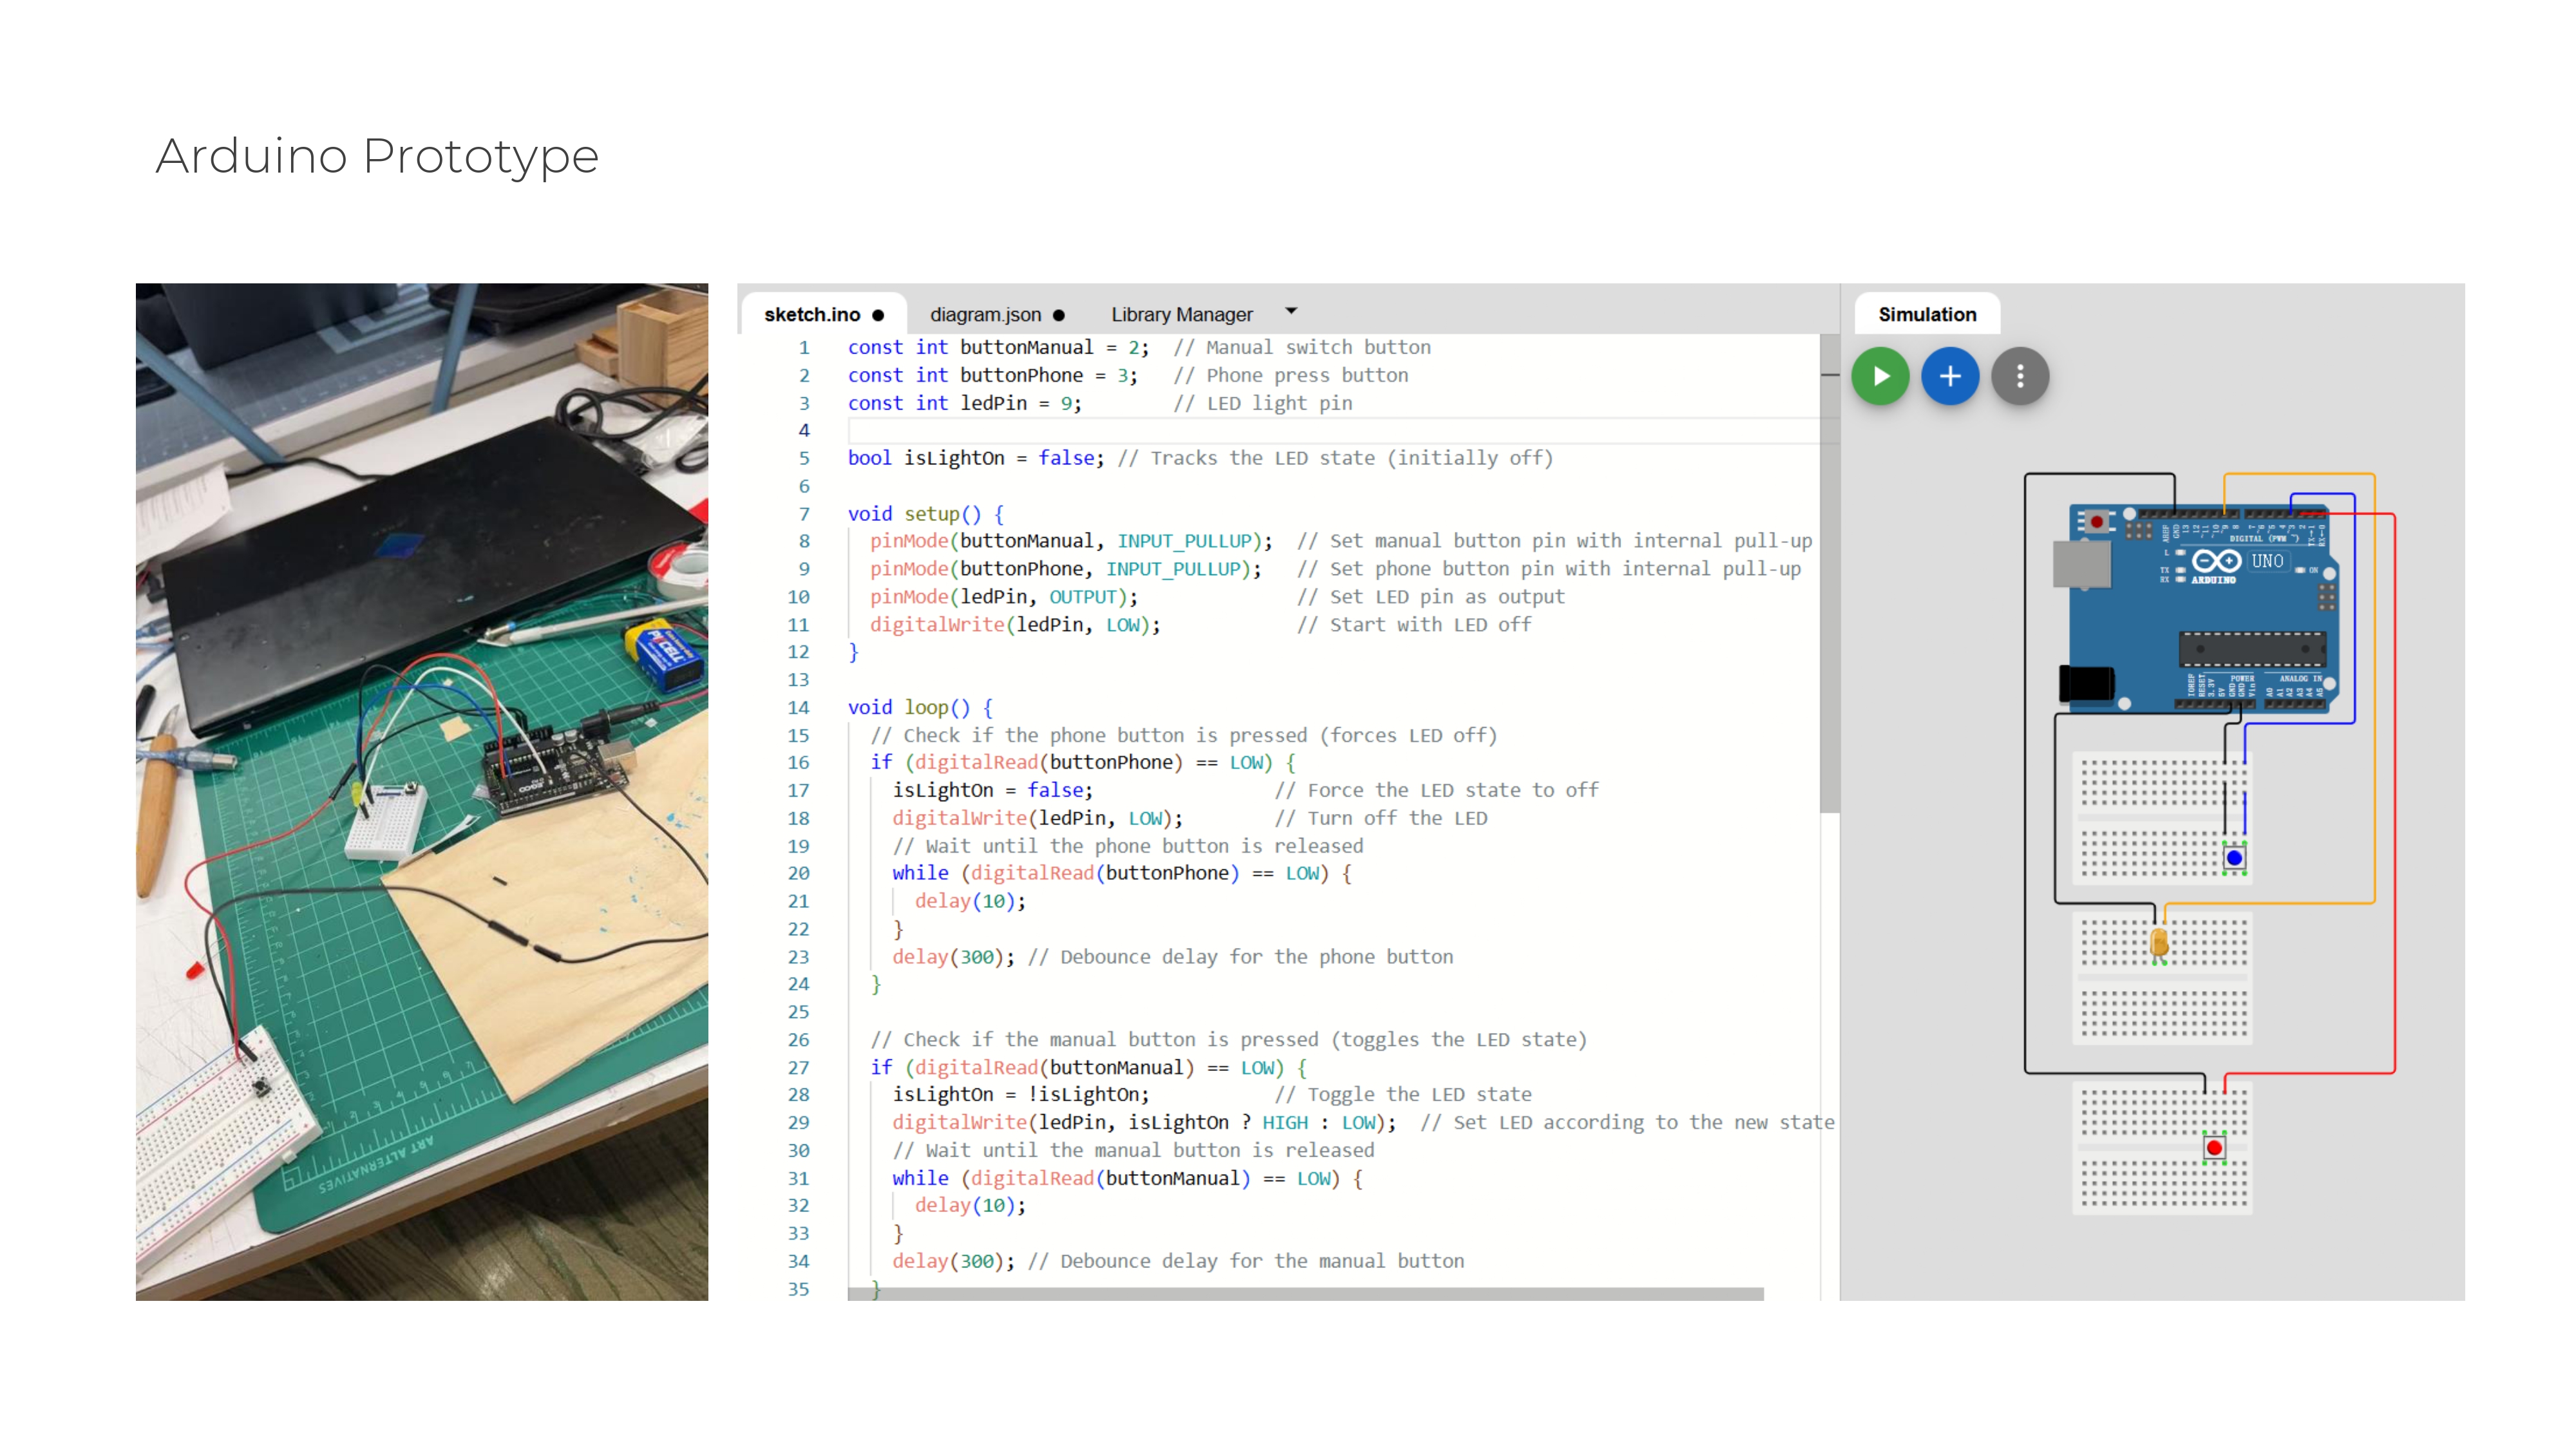Screen dimensions: 2576x1449
Task: Open the three-dot simulation menu
Action: pos(2020,376)
